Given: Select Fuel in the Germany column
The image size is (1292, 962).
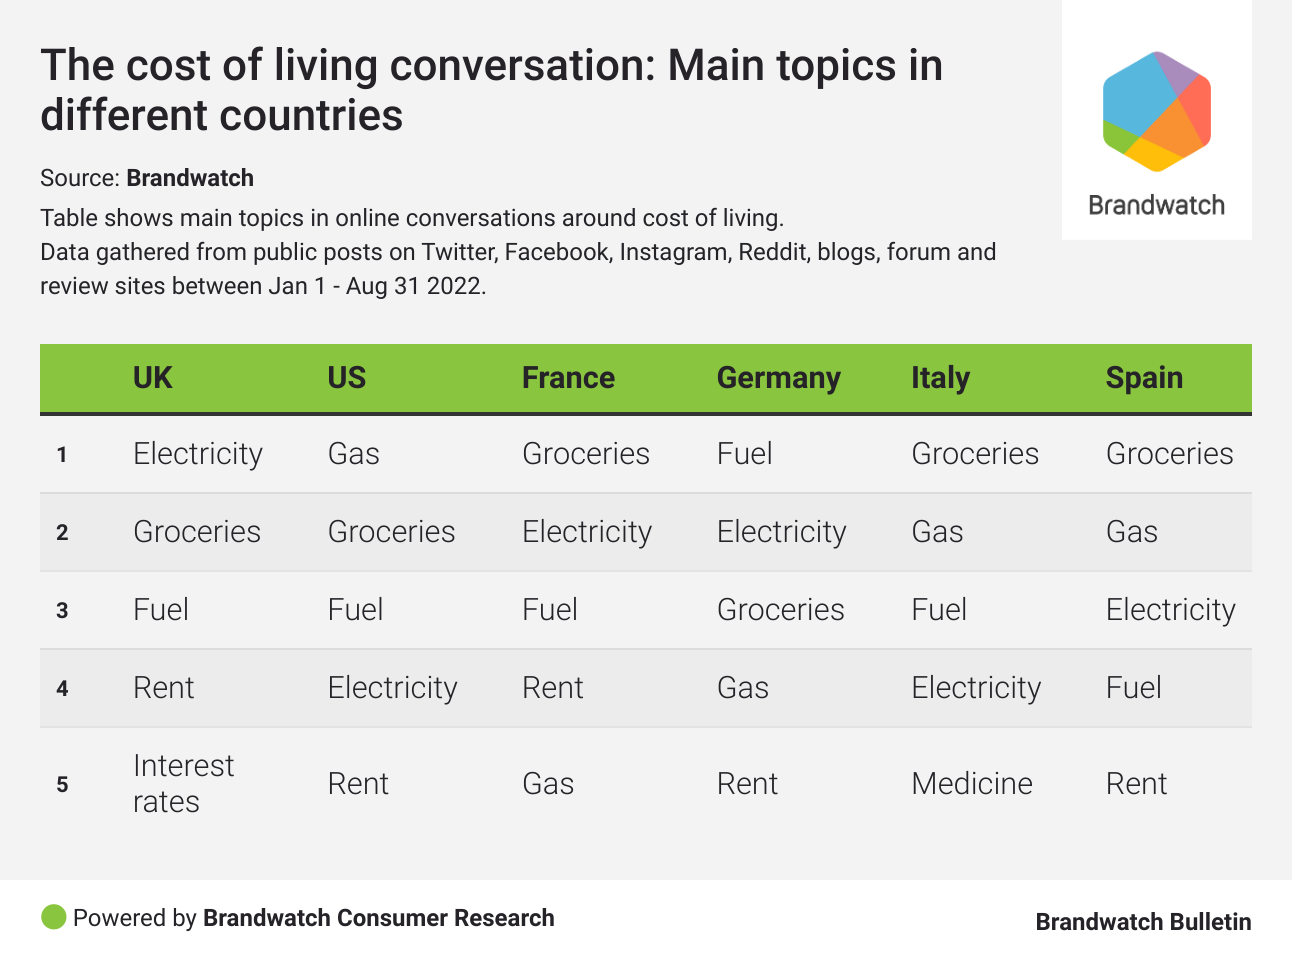Looking at the screenshot, I should click(744, 454).
